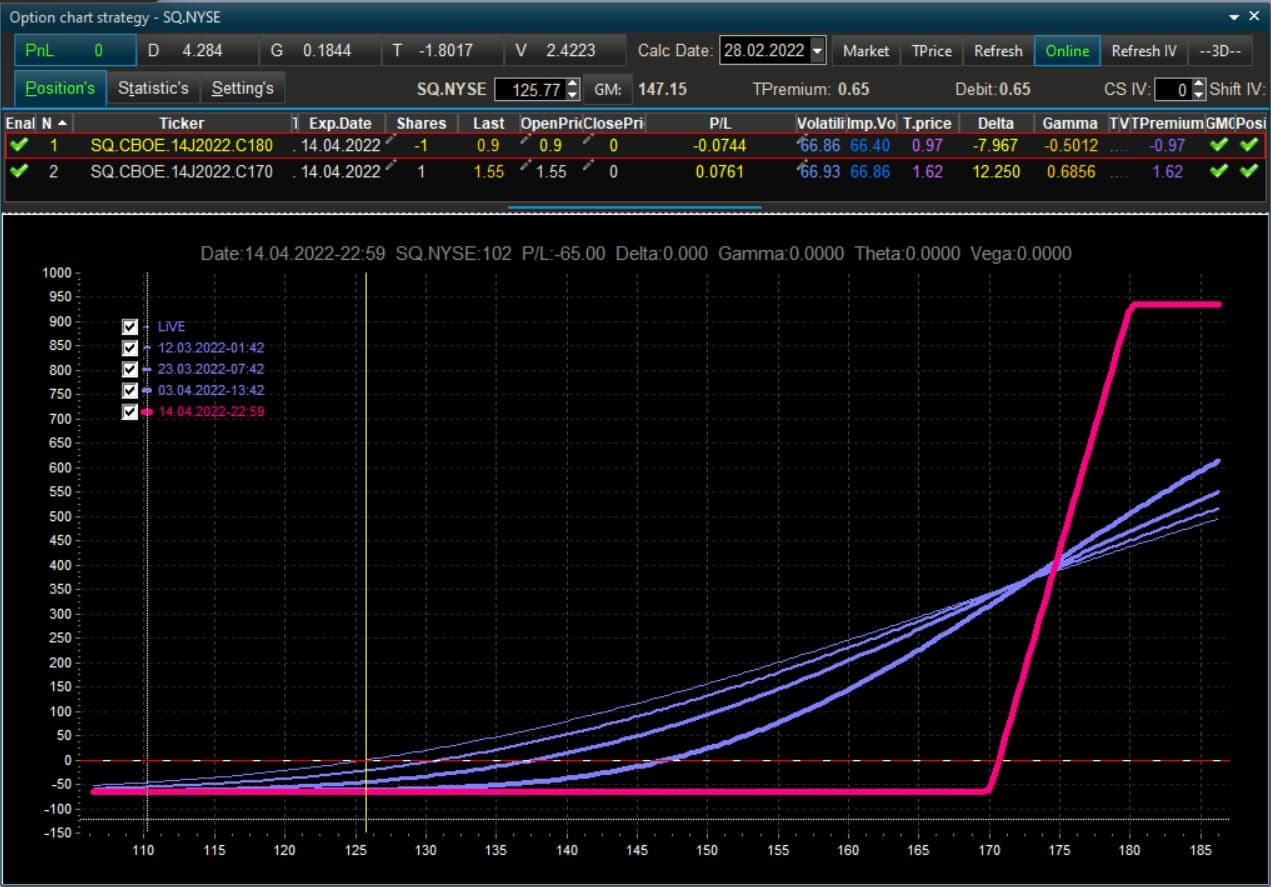Click the pencil icon beside C180 Volatility value
This screenshot has height=887, width=1271.
point(803,141)
